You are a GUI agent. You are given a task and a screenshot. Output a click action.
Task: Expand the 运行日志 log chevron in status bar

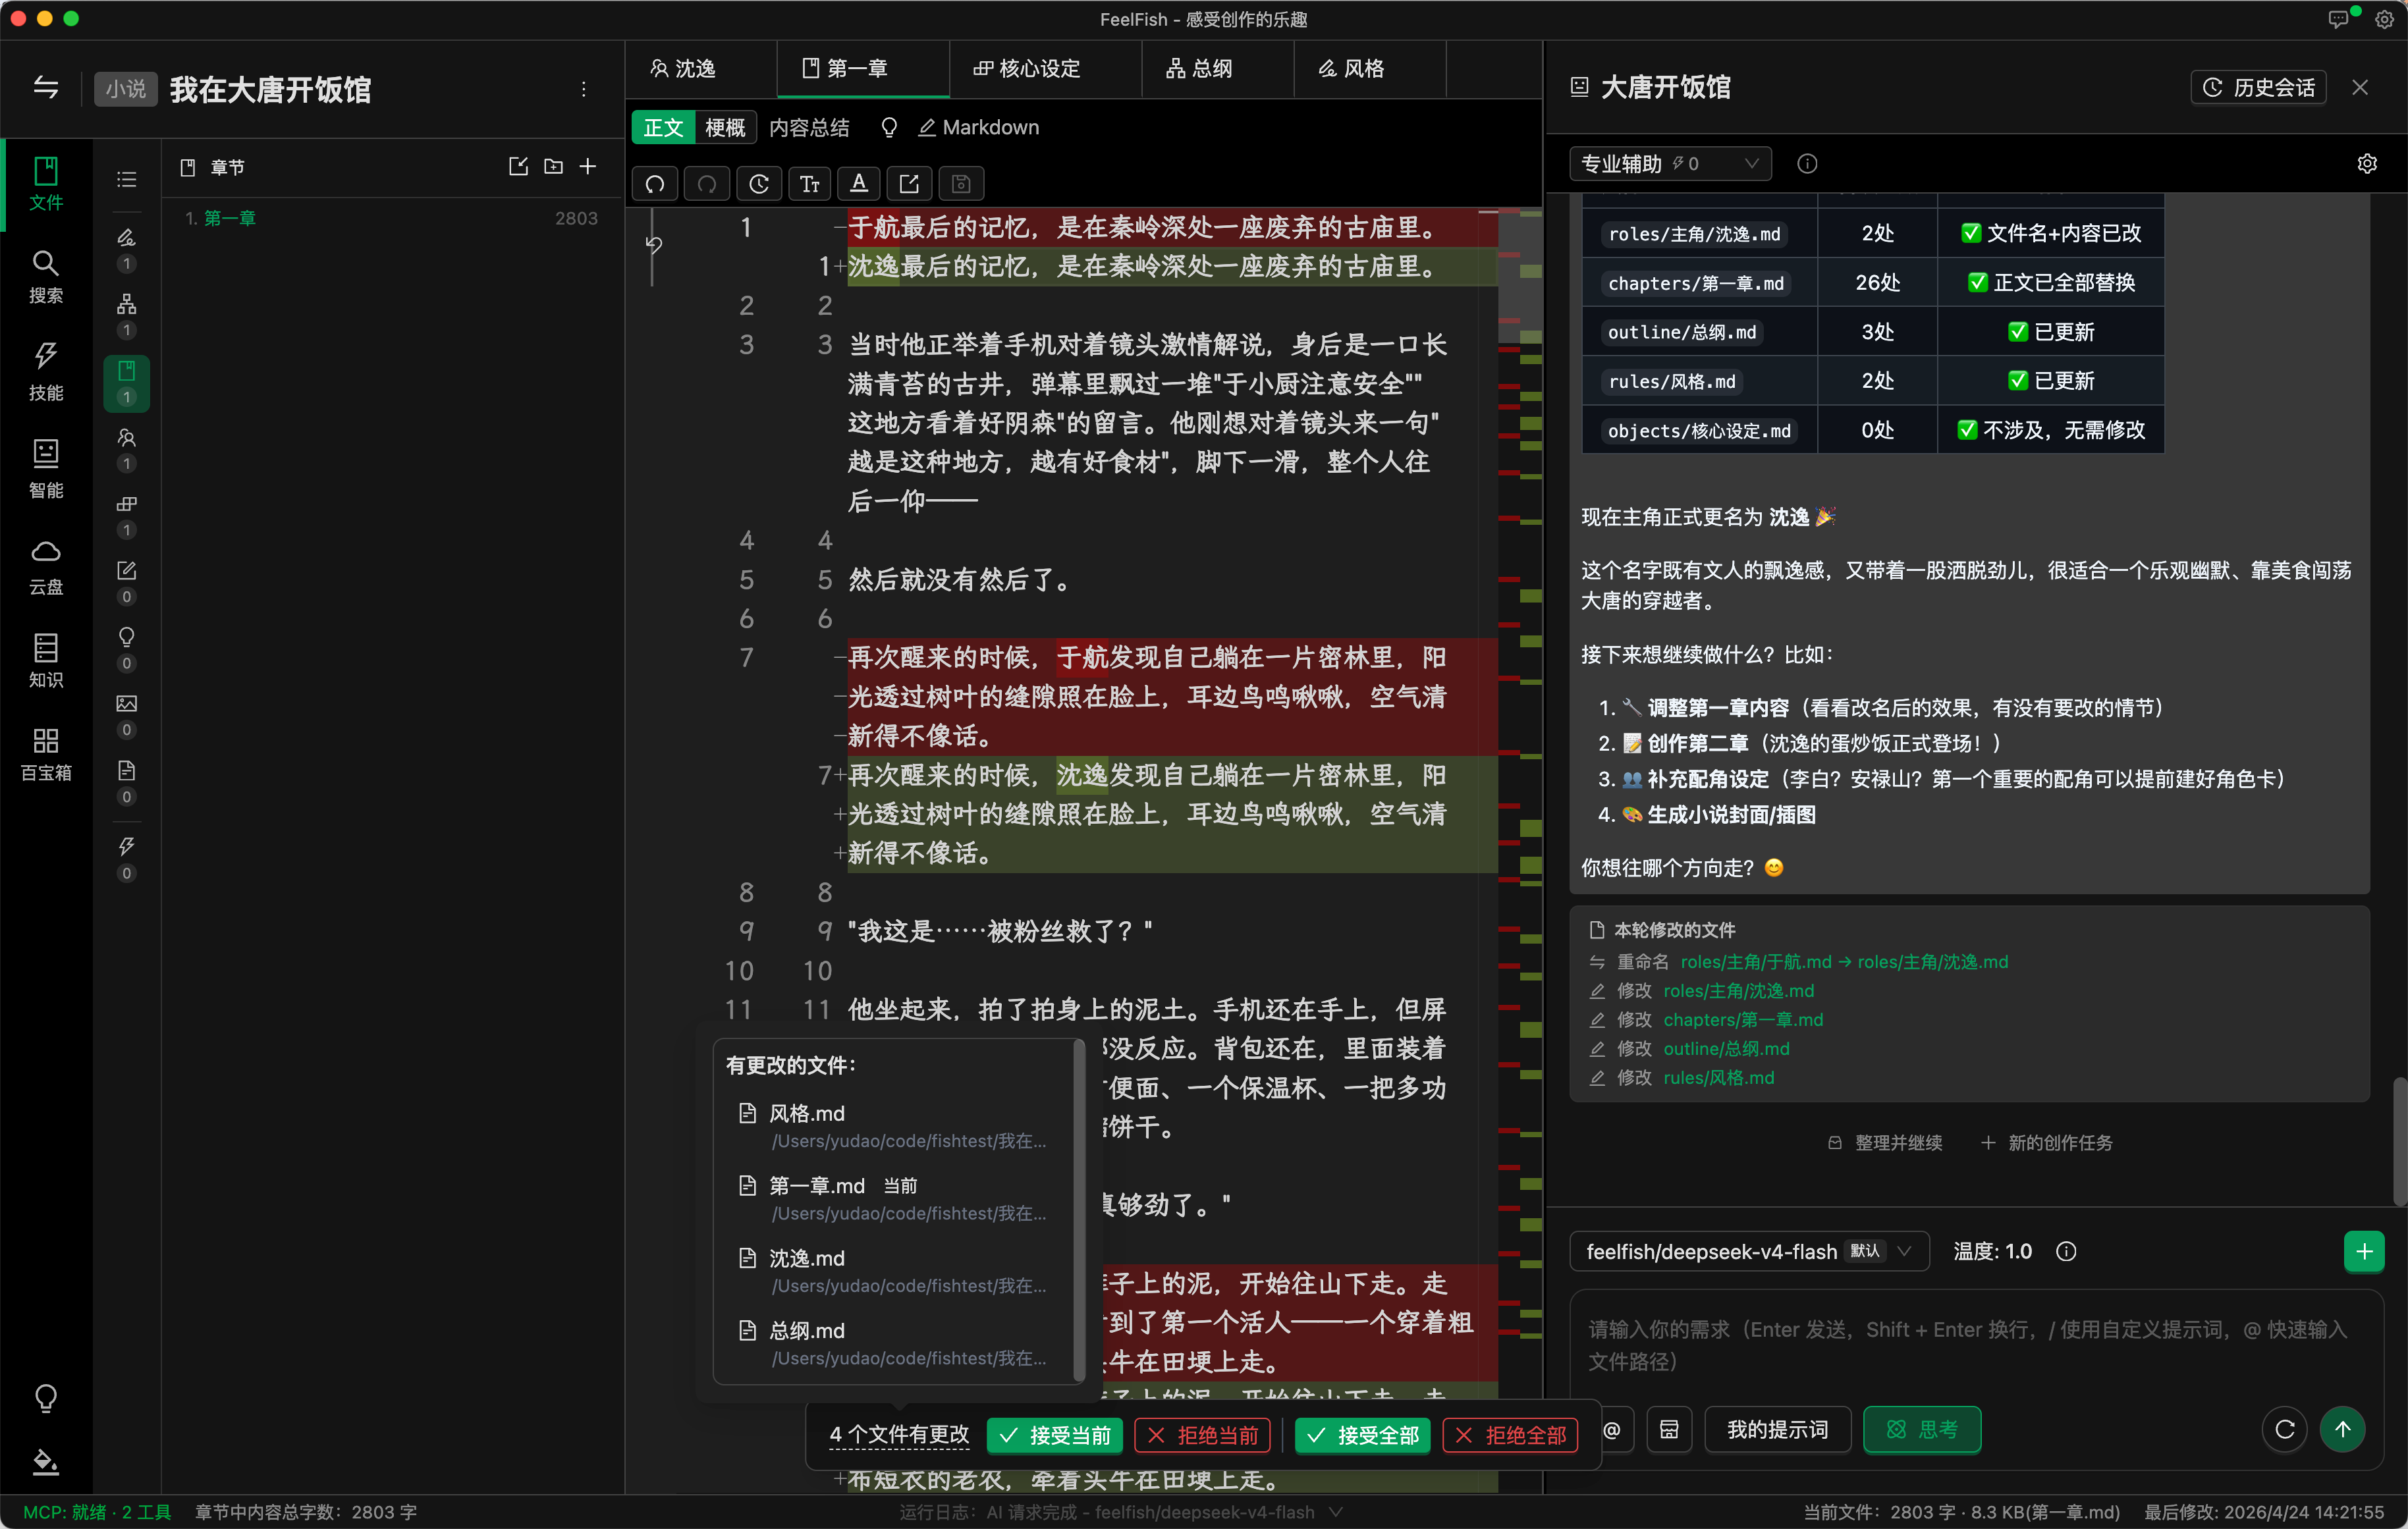[x=1335, y=1512]
